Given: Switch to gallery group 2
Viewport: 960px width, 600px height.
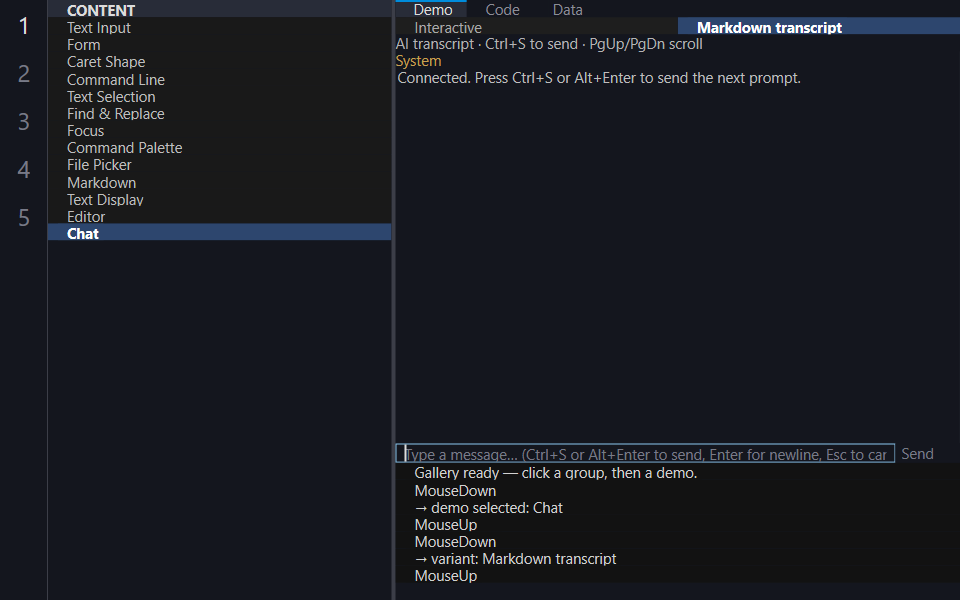Looking at the screenshot, I should coord(23,73).
